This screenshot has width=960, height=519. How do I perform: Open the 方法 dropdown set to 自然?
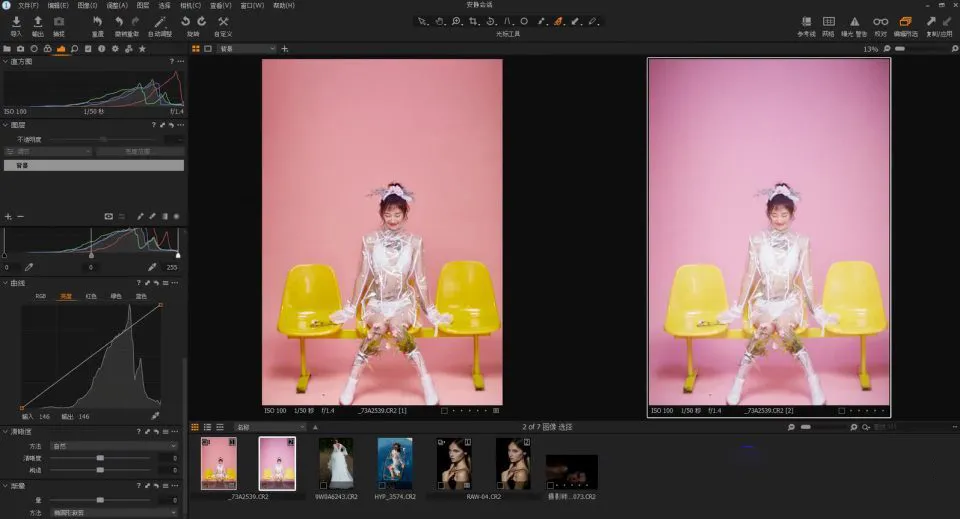tap(114, 446)
